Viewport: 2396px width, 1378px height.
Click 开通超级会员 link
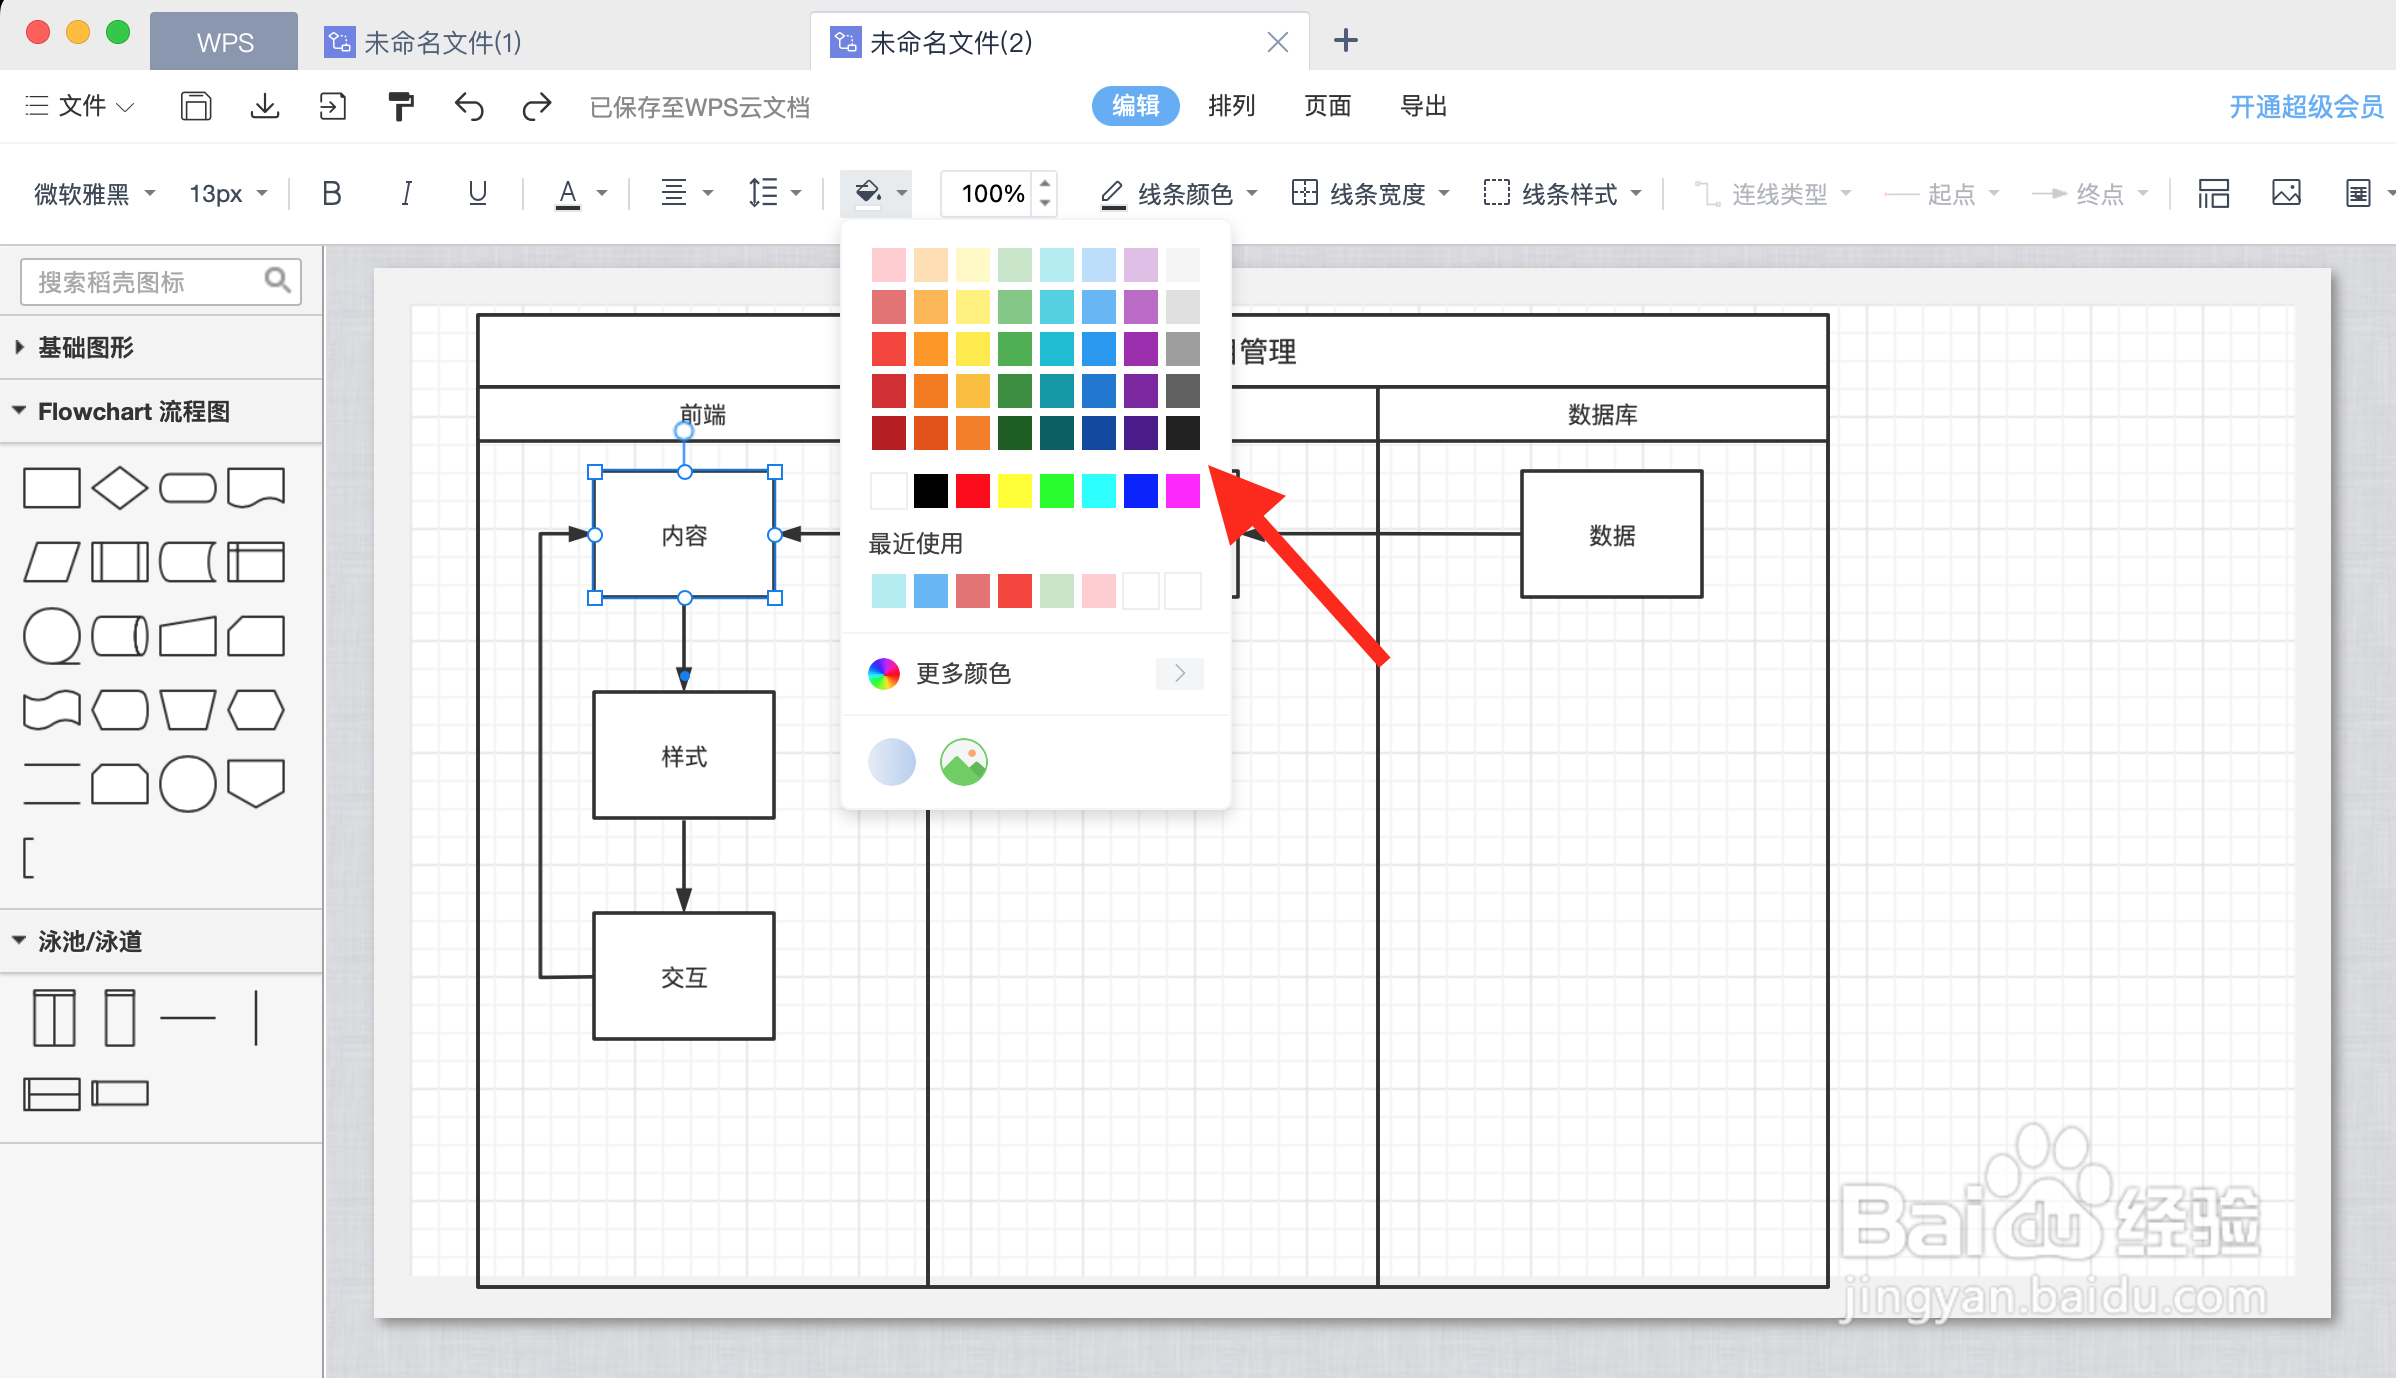(x=2306, y=107)
